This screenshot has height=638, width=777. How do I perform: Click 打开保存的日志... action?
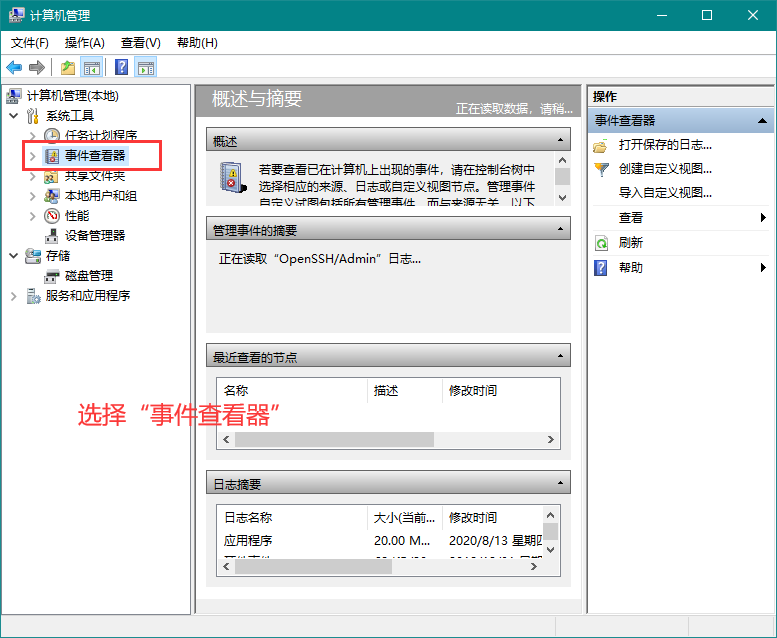point(665,145)
